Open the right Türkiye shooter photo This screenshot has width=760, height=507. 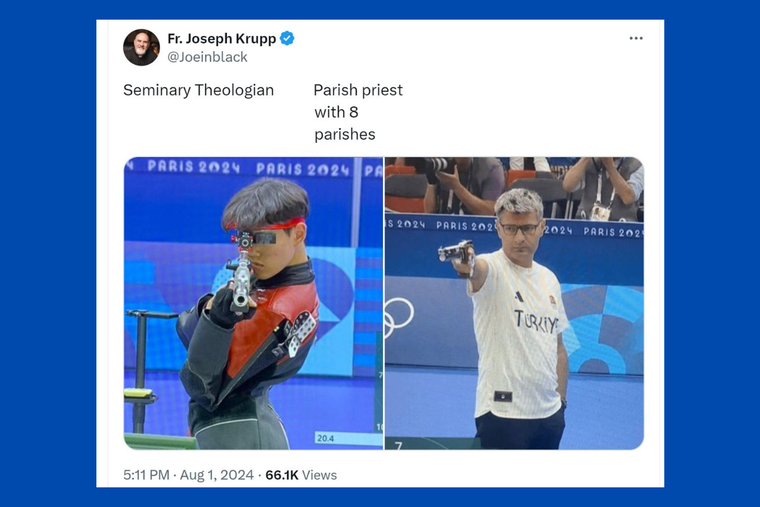click(514, 303)
